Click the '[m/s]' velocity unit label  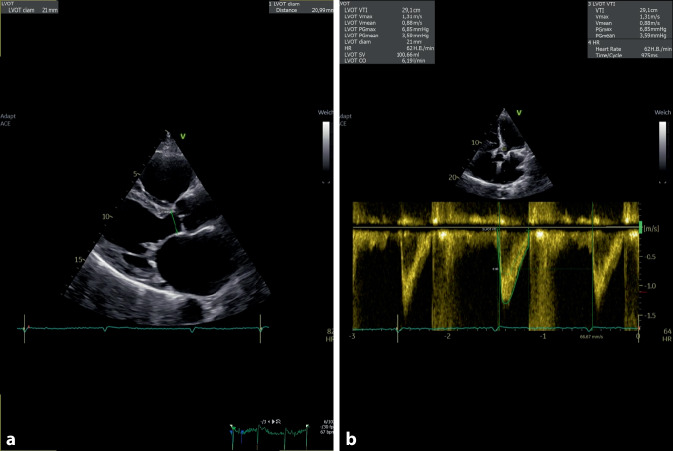651,229
